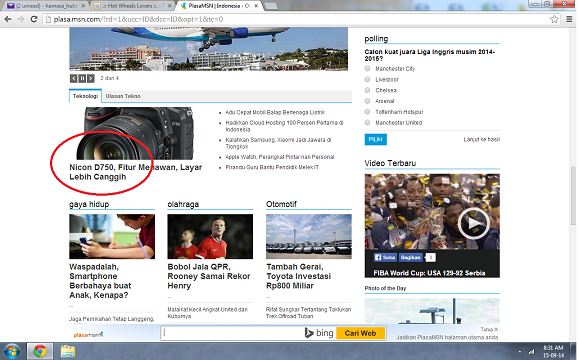The image size is (579, 360).
Task: Click the Rooney football thumbnail
Action: 210,236
